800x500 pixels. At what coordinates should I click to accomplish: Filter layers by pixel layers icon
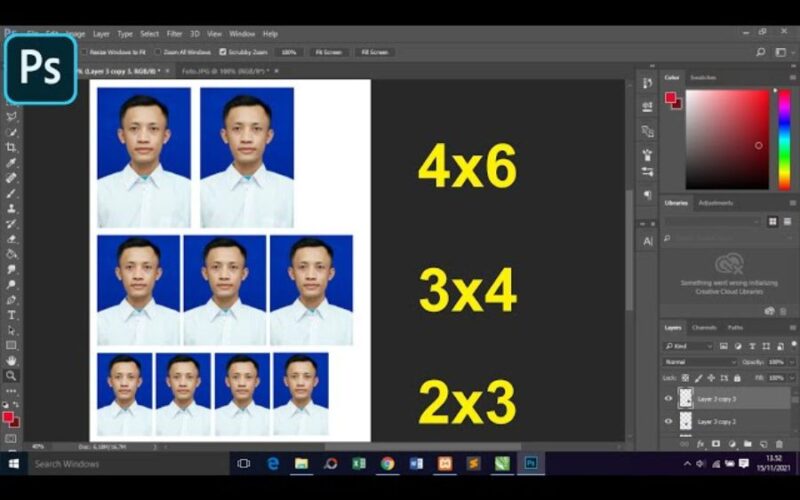click(723, 346)
